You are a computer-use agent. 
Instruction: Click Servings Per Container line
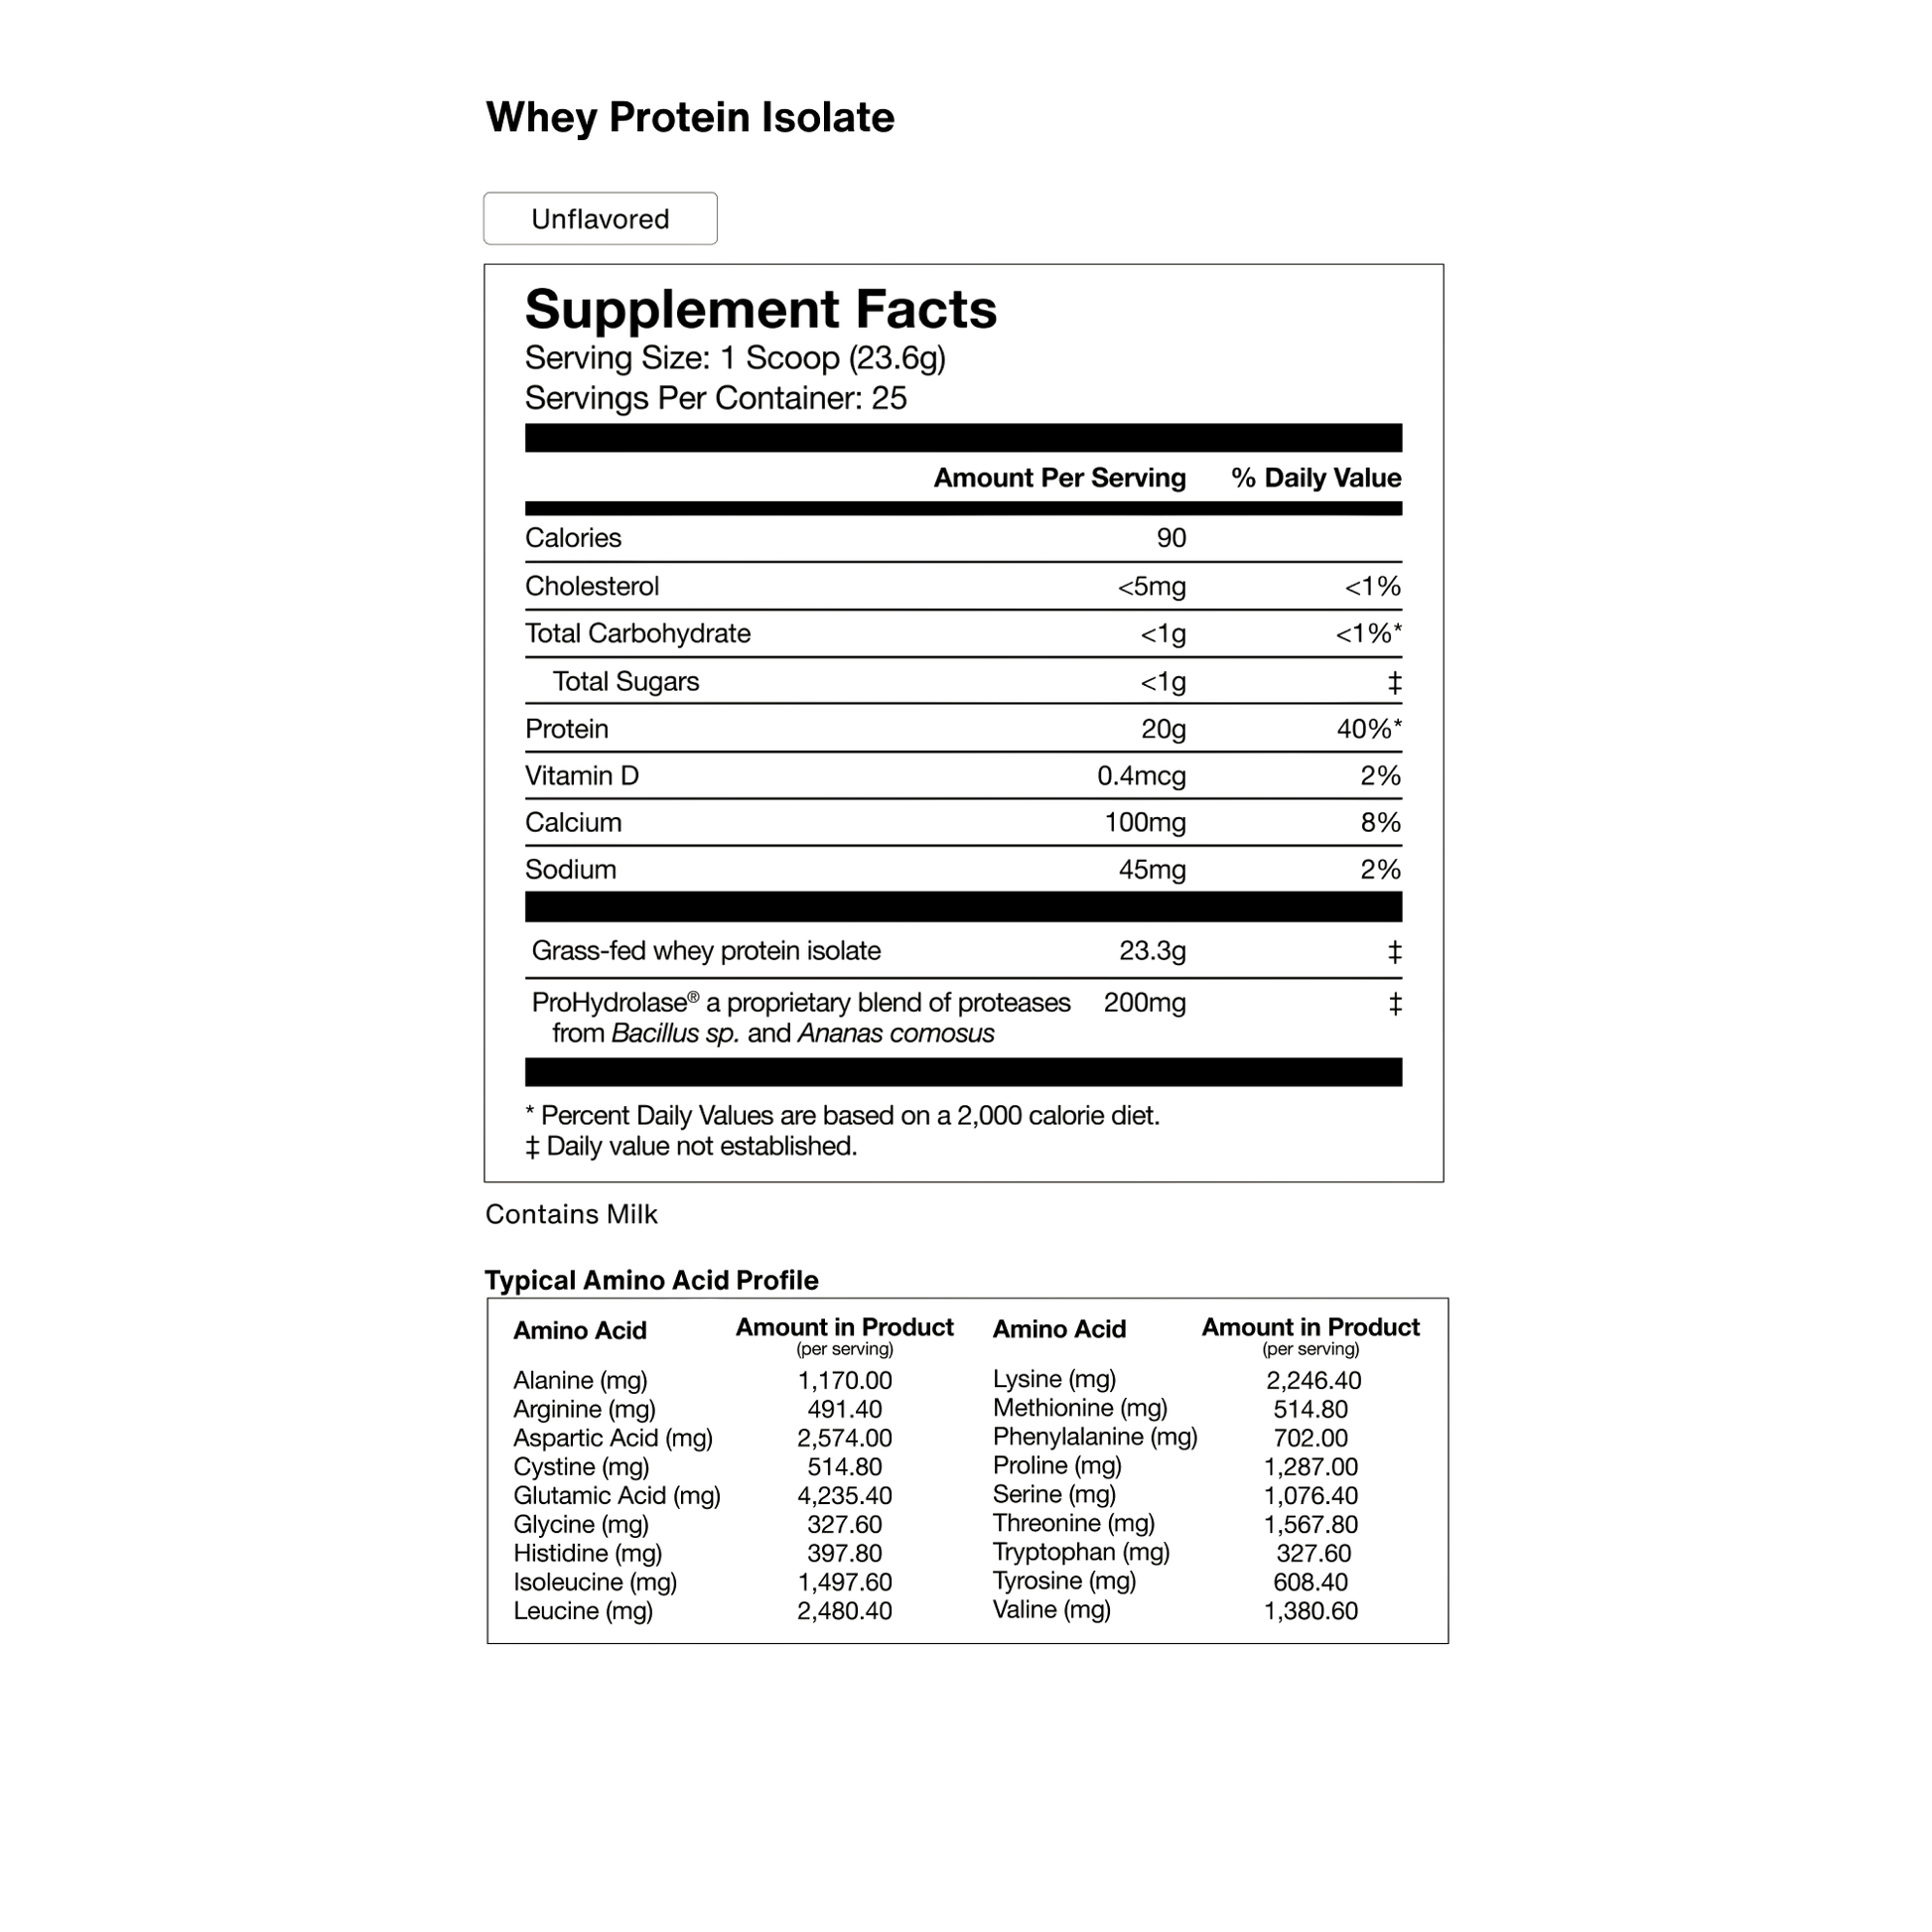pyautogui.click(x=715, y=398)
